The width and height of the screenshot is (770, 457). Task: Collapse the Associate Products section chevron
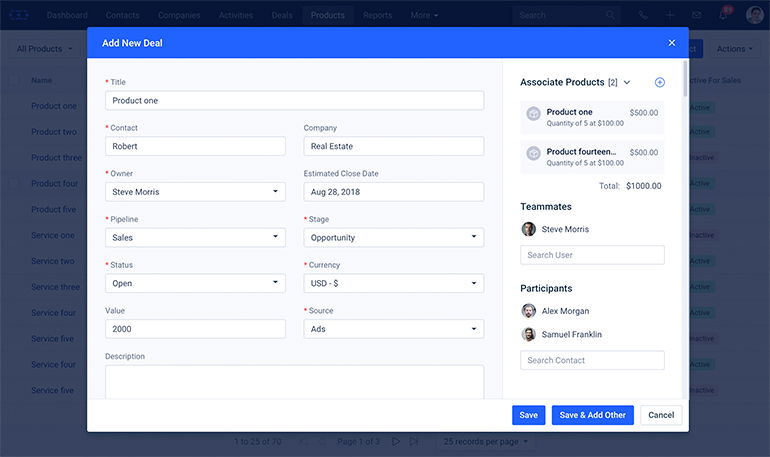coord(627,82)
